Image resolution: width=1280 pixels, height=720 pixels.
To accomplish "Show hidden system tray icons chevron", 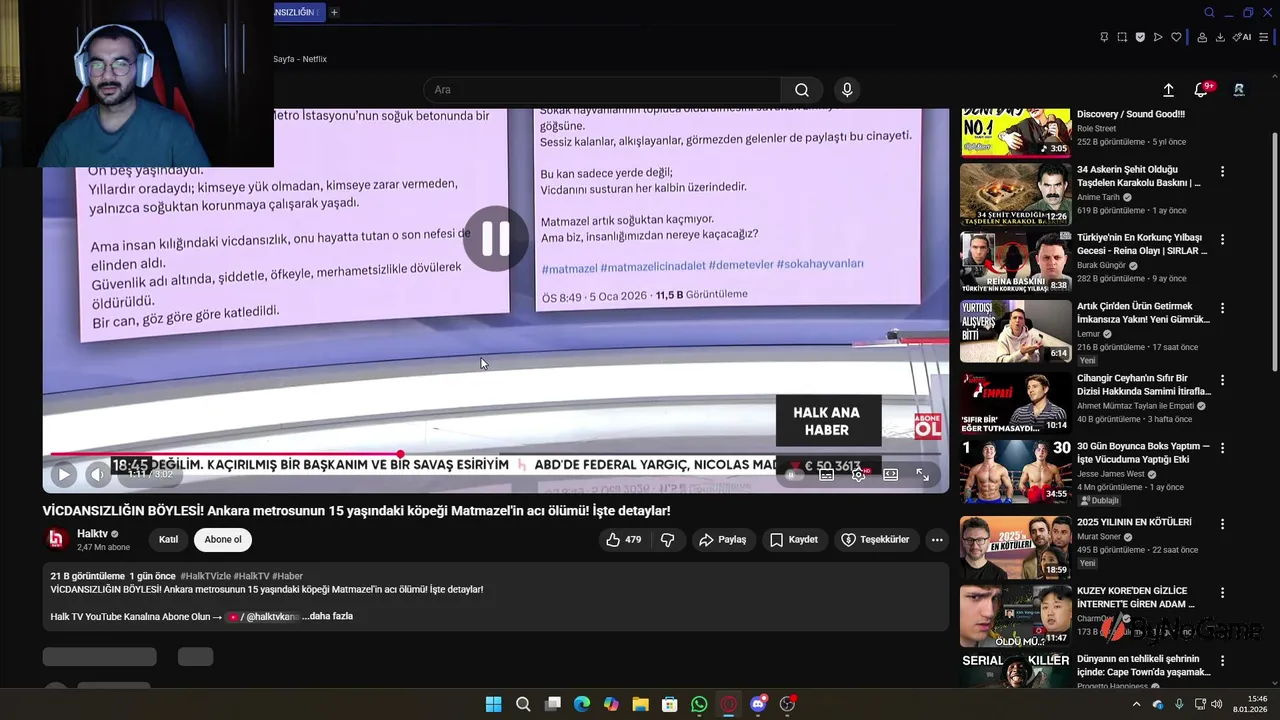I will click(1136, 704).
